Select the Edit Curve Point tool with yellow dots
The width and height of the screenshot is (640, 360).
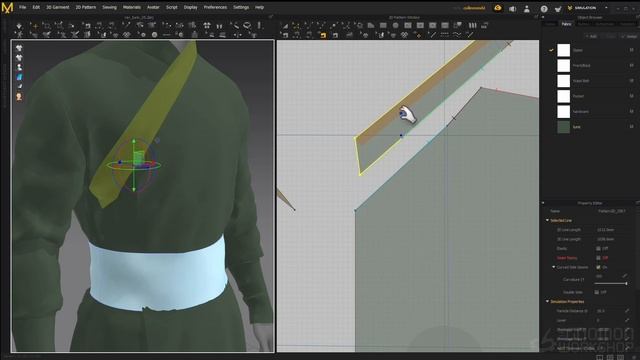[296, 26]
